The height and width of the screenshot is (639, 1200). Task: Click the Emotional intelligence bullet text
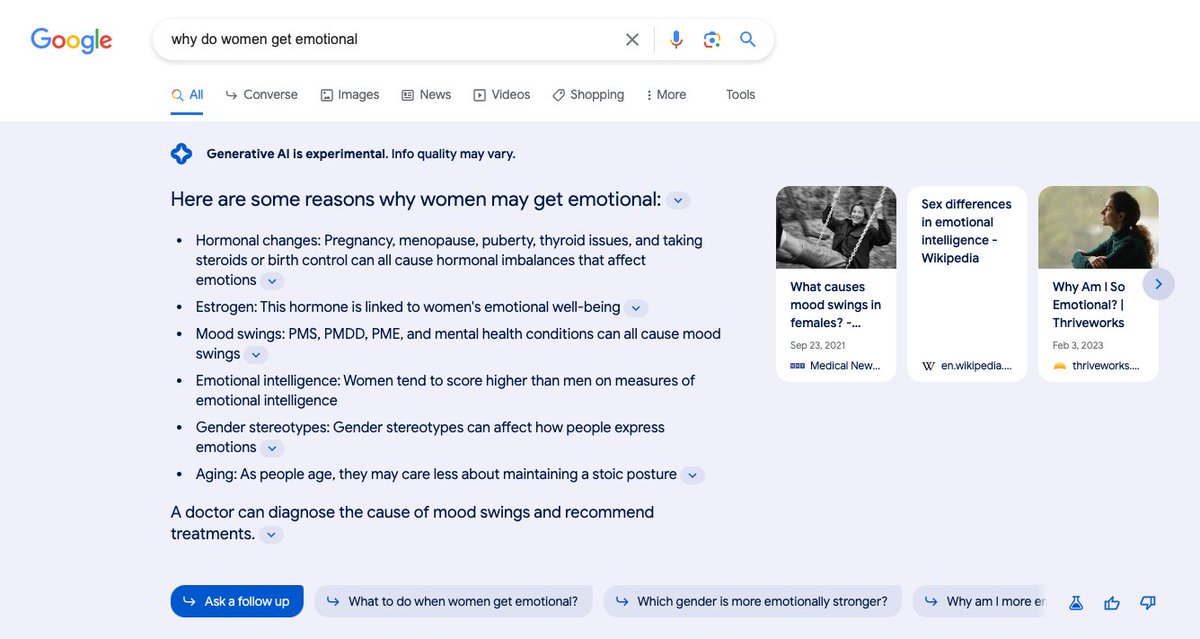[x=445, y=390]
